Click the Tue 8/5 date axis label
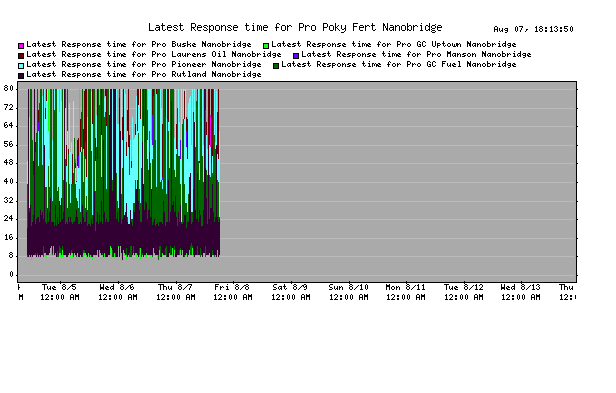 59,287
